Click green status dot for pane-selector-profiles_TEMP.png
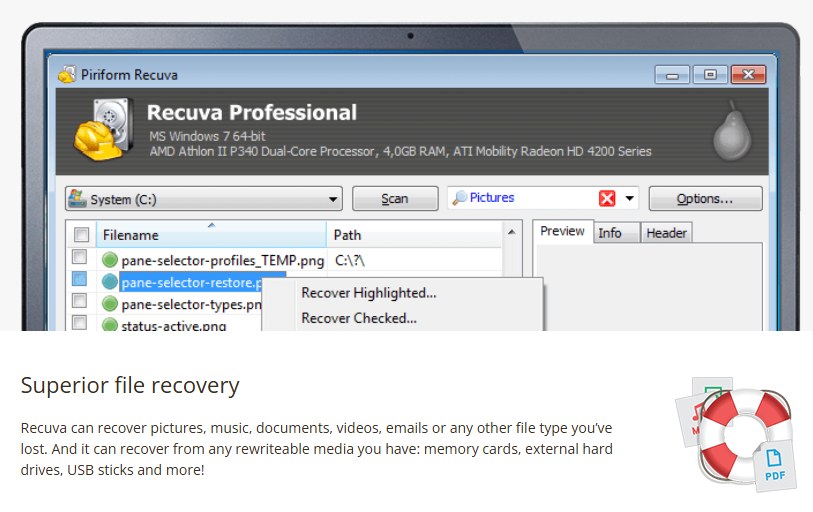 coord(110,259)
